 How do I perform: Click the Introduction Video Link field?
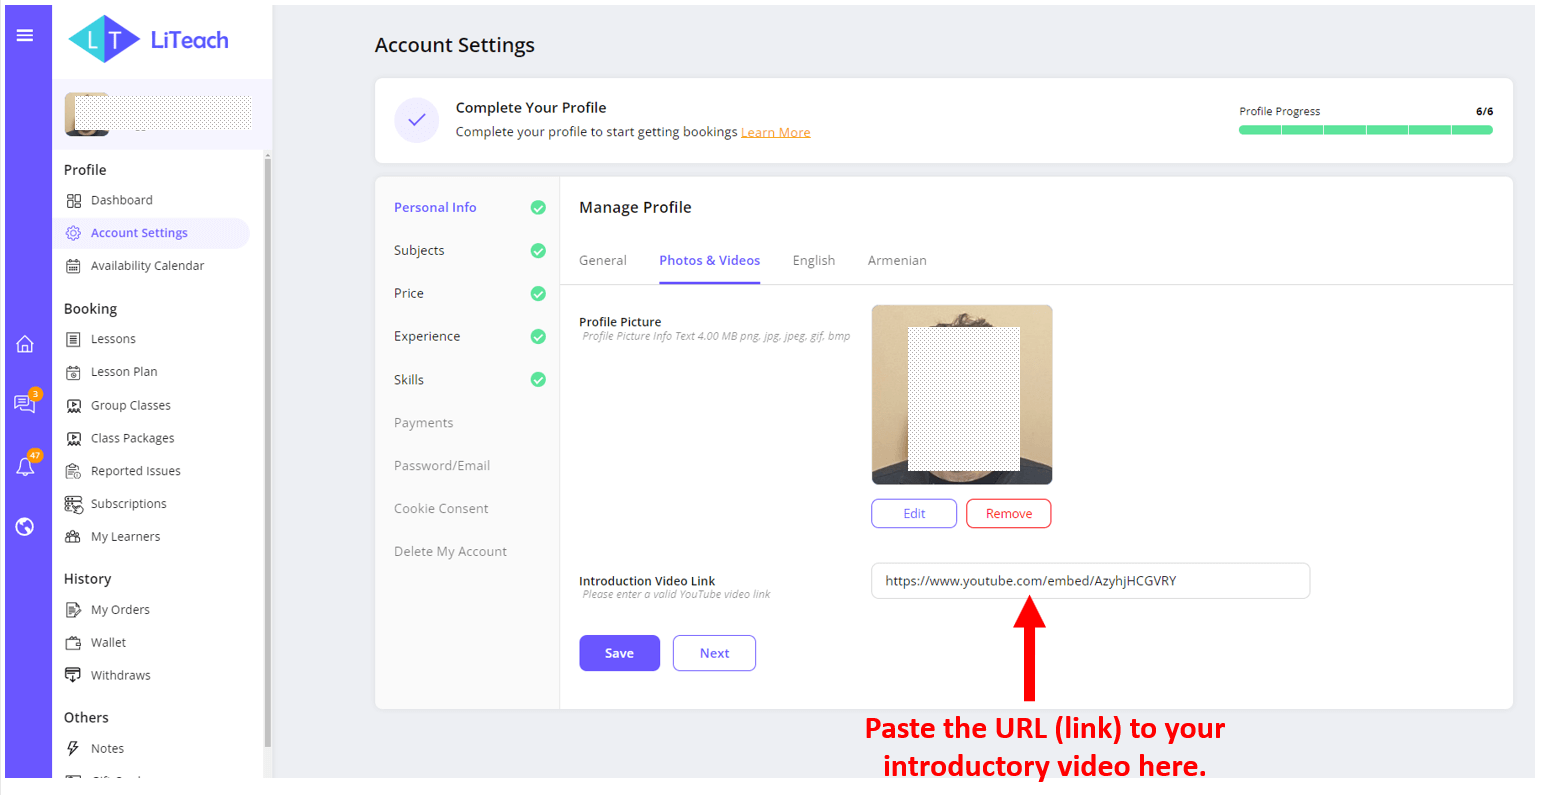[1090, 581]
